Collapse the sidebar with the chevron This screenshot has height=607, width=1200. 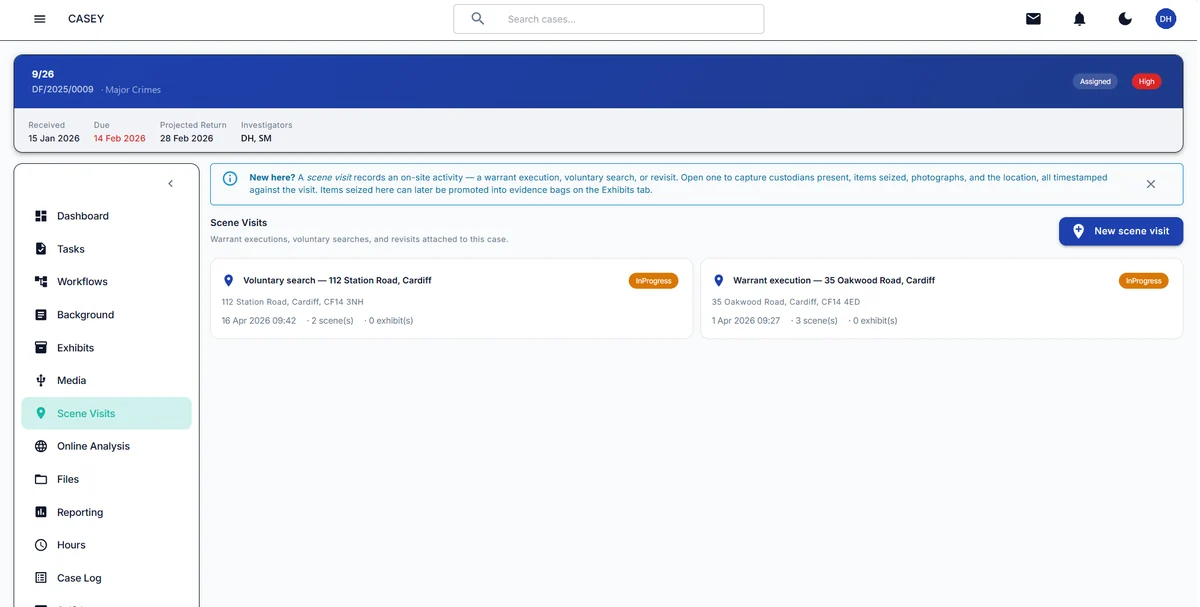(x=170, y=183)
